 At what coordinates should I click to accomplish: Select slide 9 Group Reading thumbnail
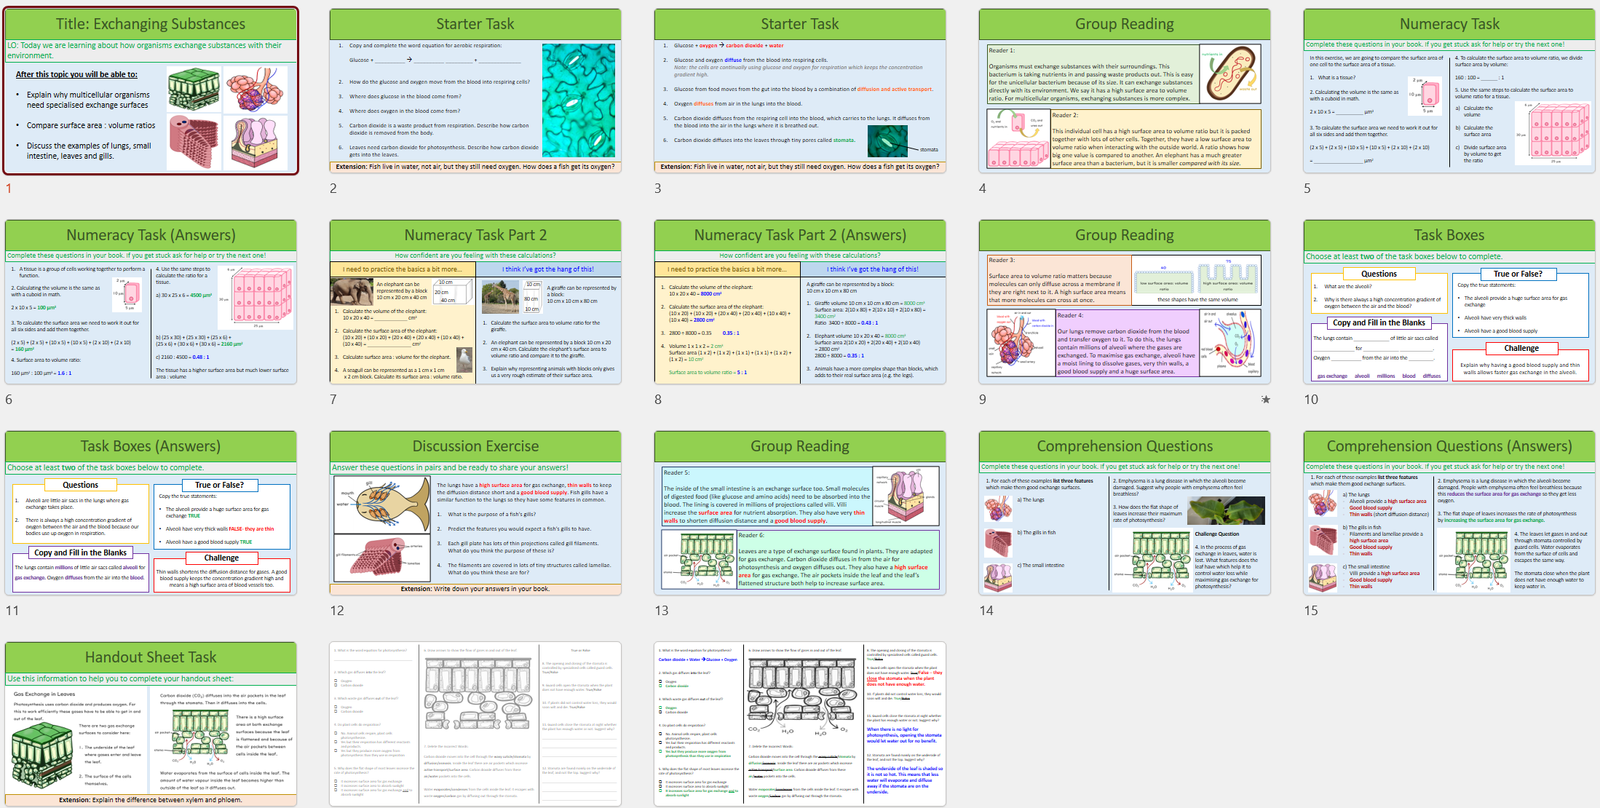pos(1124,302)
